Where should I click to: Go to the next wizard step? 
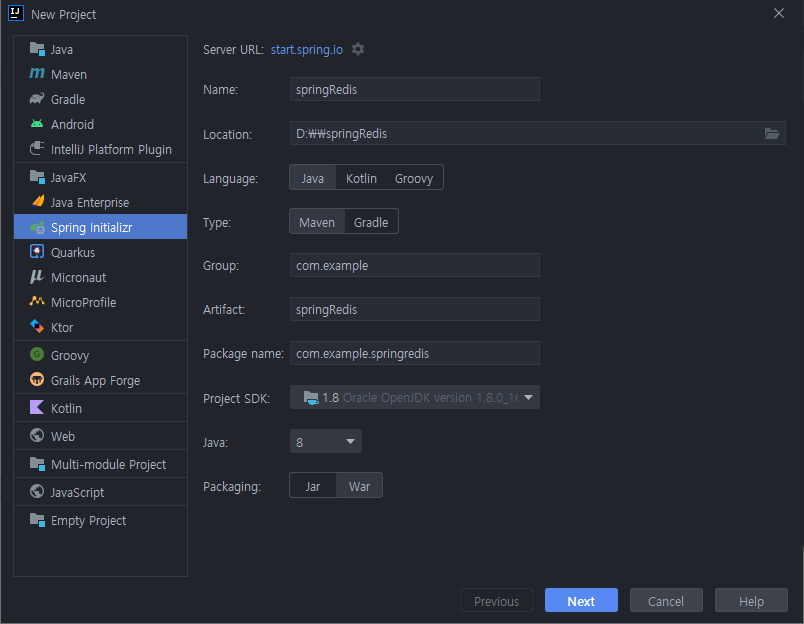[x=581, y=600]
